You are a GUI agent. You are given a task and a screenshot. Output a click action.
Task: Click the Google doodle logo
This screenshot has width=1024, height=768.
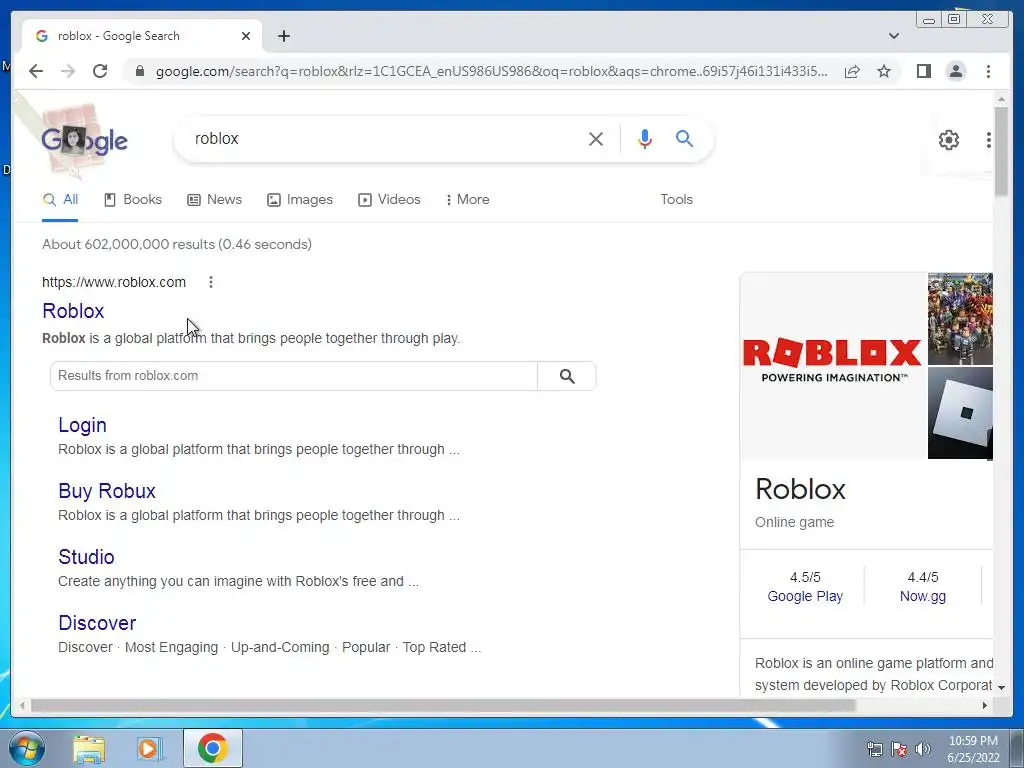[84, 140]
